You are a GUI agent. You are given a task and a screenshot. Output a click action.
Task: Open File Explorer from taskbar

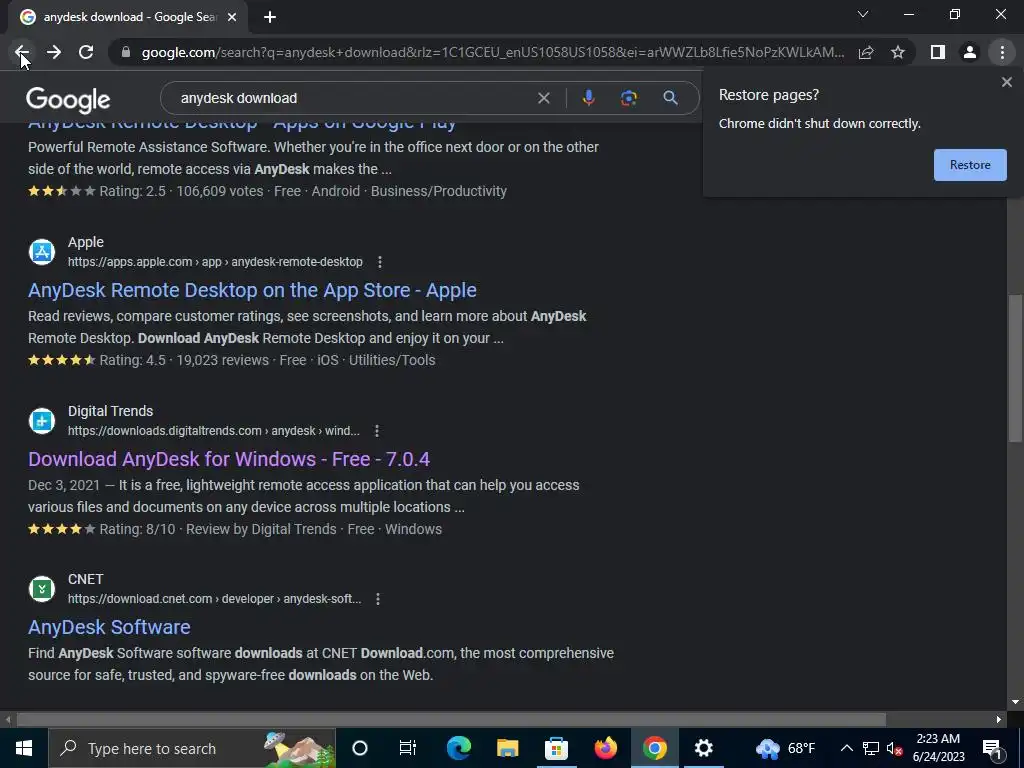(507, 748)
